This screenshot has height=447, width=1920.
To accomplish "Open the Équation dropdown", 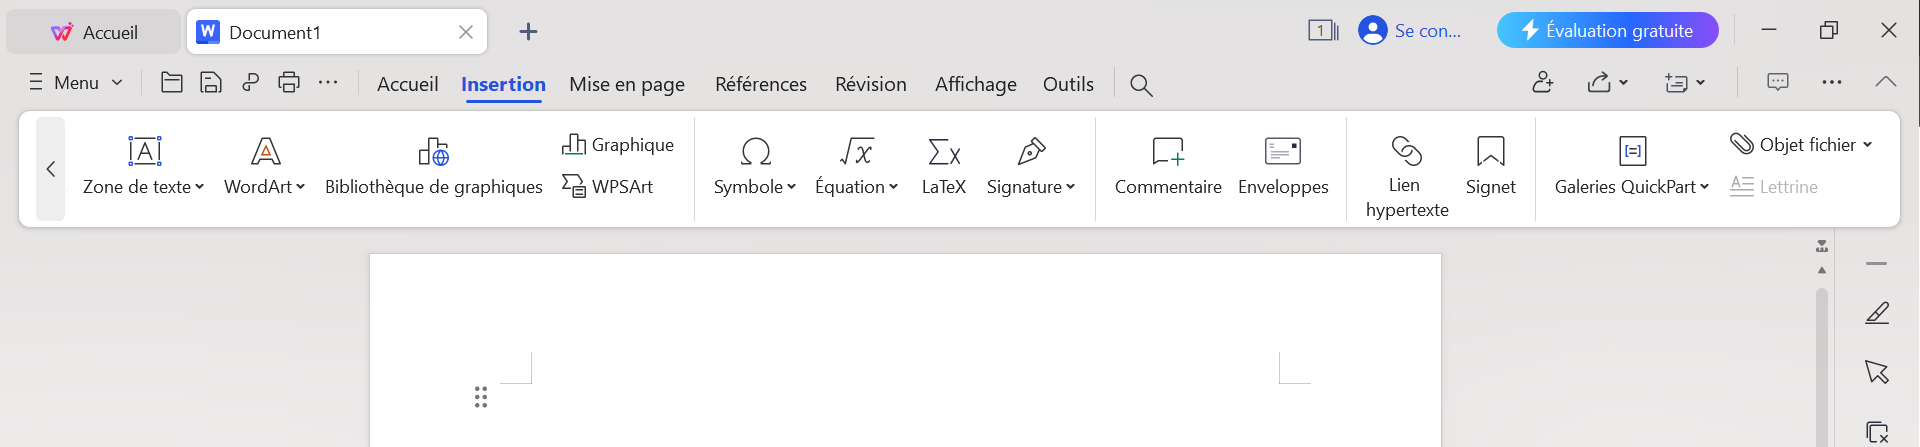I will [x=893, y=187].
